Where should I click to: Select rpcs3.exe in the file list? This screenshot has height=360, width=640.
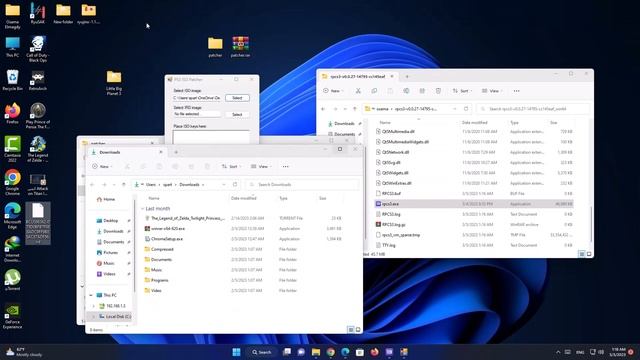tap(474, 204)
